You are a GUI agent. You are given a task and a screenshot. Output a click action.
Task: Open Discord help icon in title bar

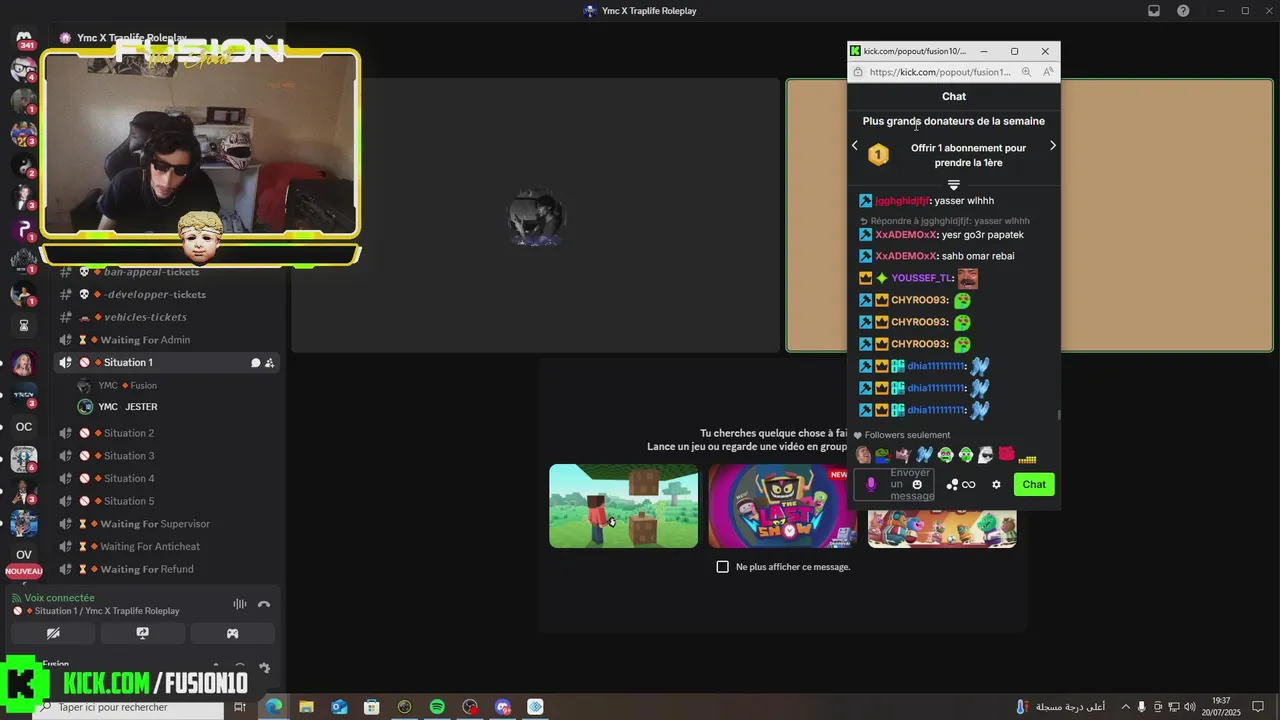[x=1183, y=11]
